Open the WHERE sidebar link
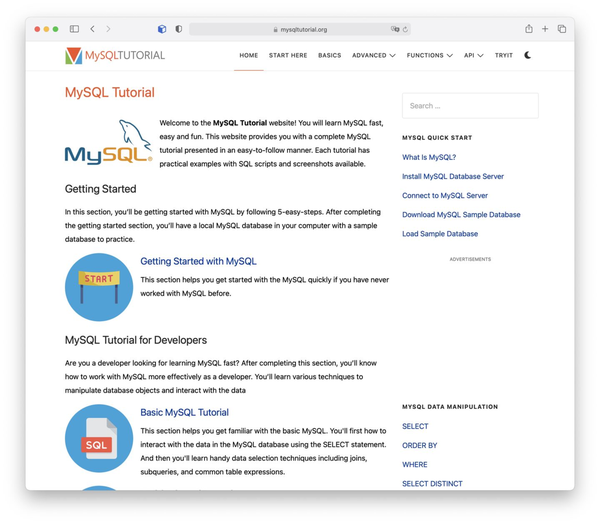This screenshot has width=600, height=524. [x=415, y=465]
